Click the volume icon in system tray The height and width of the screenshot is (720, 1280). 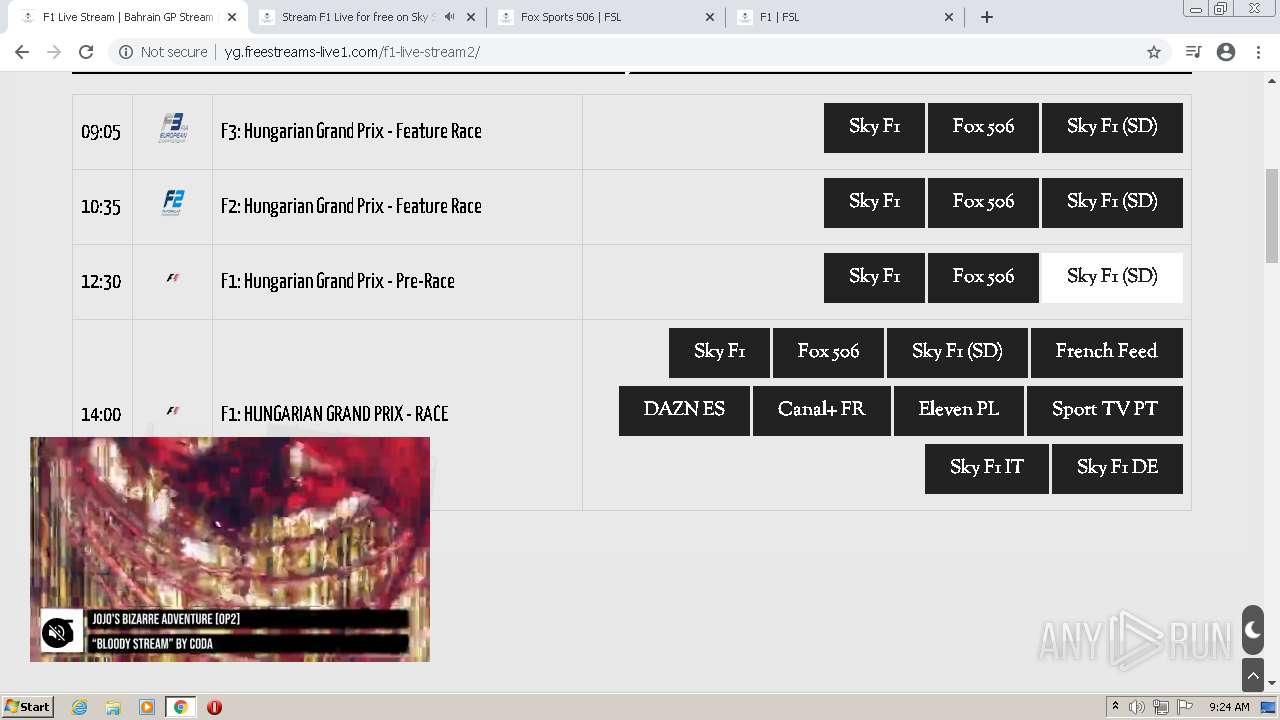click(1137, 707)
